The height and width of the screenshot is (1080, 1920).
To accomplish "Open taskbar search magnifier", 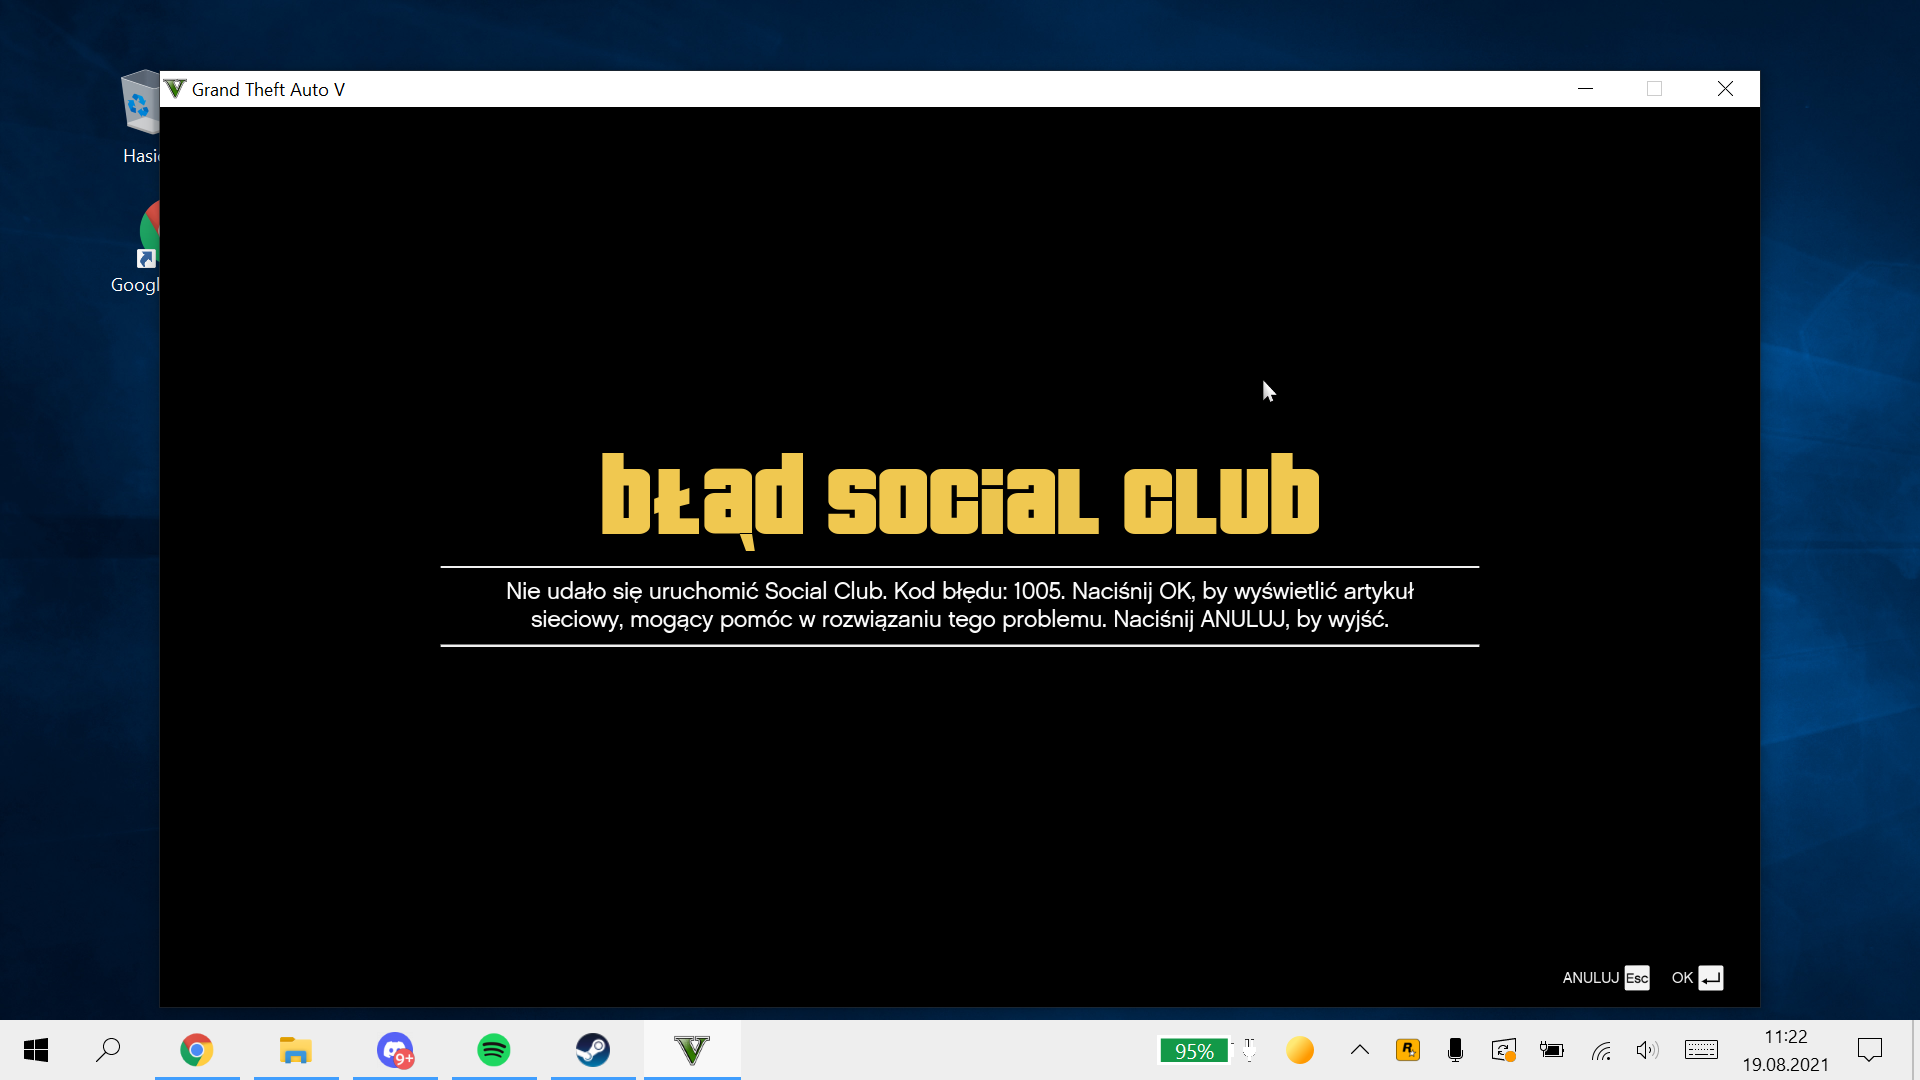I will point(108,1050).
